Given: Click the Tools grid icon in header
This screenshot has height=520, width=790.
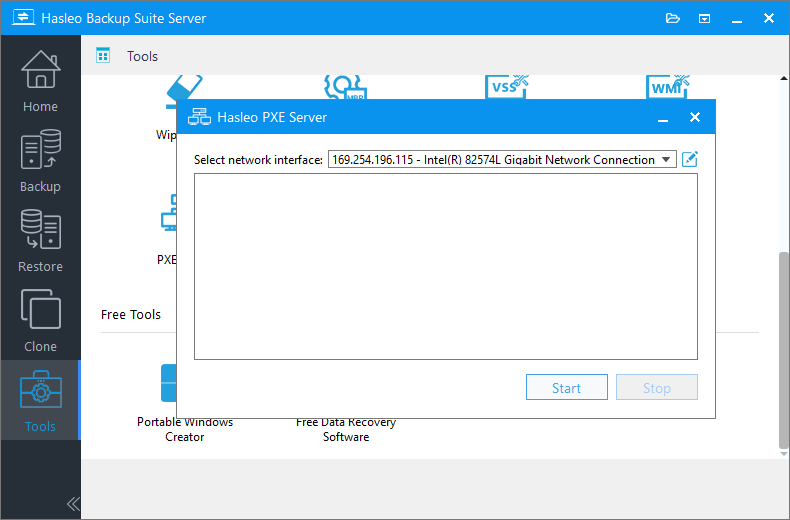Looking at the screenshot, I should point(103,55).
